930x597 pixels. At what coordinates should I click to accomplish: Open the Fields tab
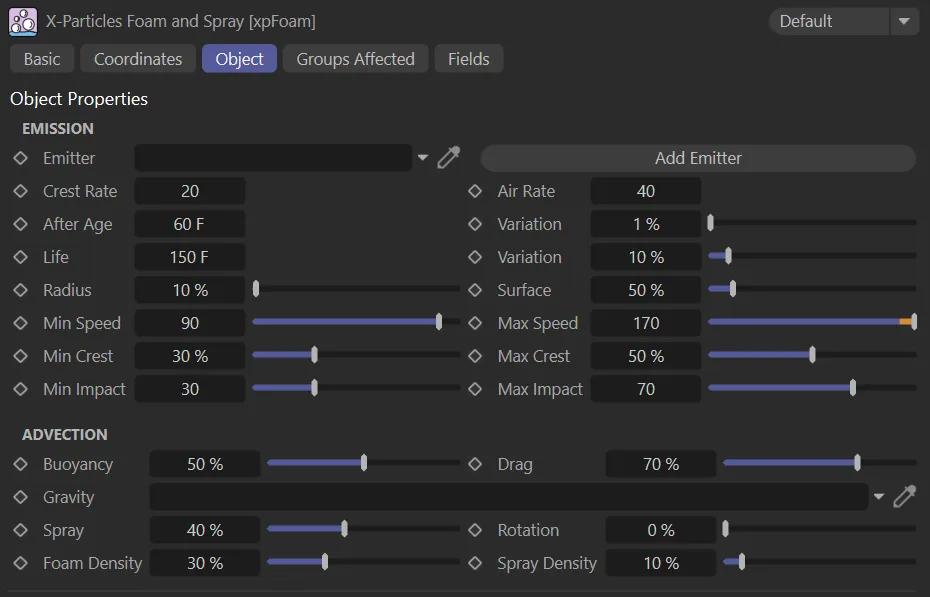pyautogui.click(x=468, y=59)
